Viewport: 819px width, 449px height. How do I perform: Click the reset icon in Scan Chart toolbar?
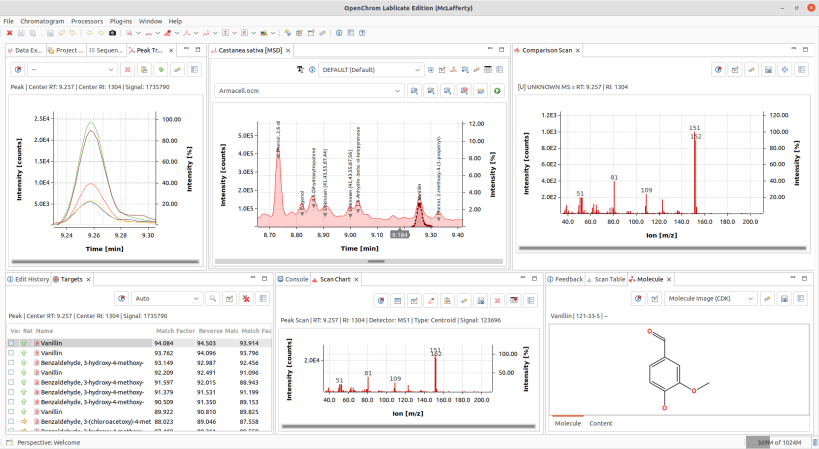(x=381, y=301)
